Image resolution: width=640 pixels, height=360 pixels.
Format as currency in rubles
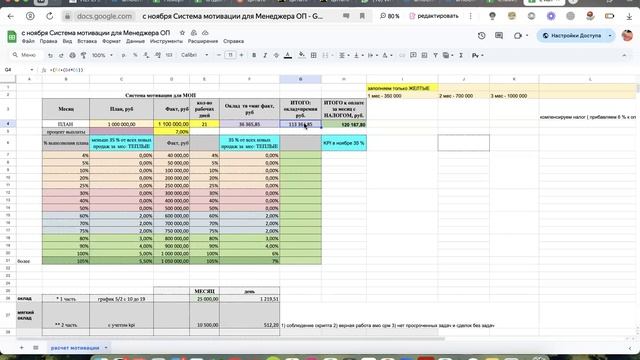[123, 55]
